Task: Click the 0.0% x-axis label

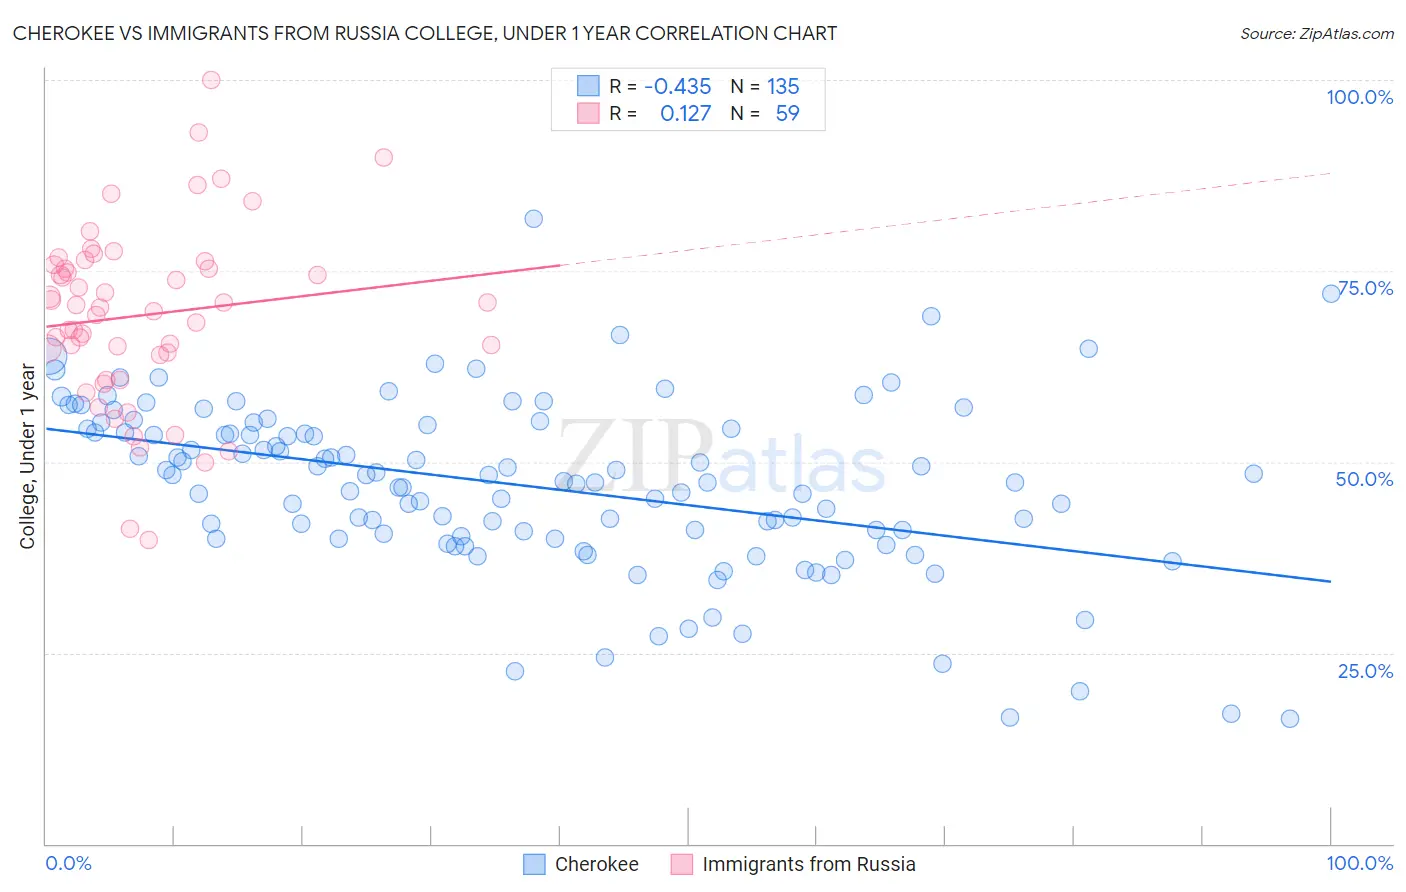Action: pos(68,863)
